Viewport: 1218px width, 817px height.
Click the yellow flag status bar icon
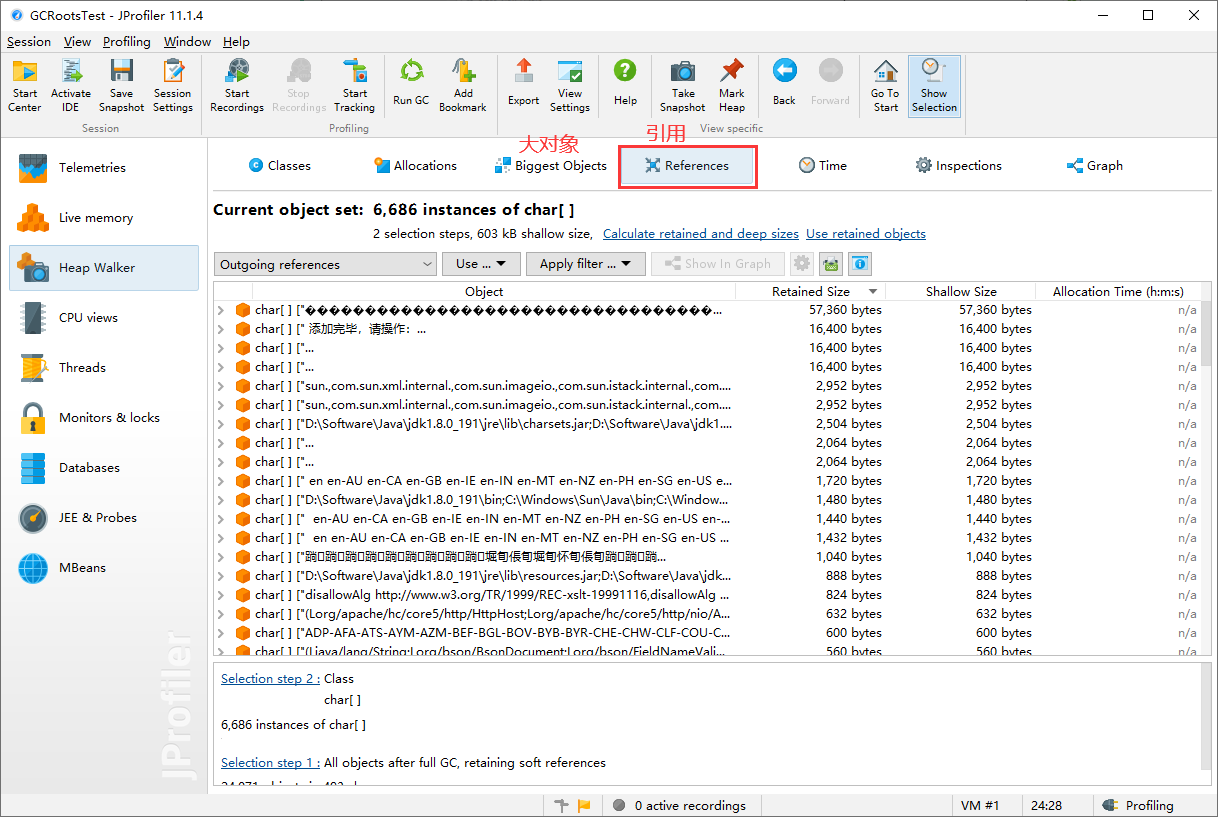(584, 805)
